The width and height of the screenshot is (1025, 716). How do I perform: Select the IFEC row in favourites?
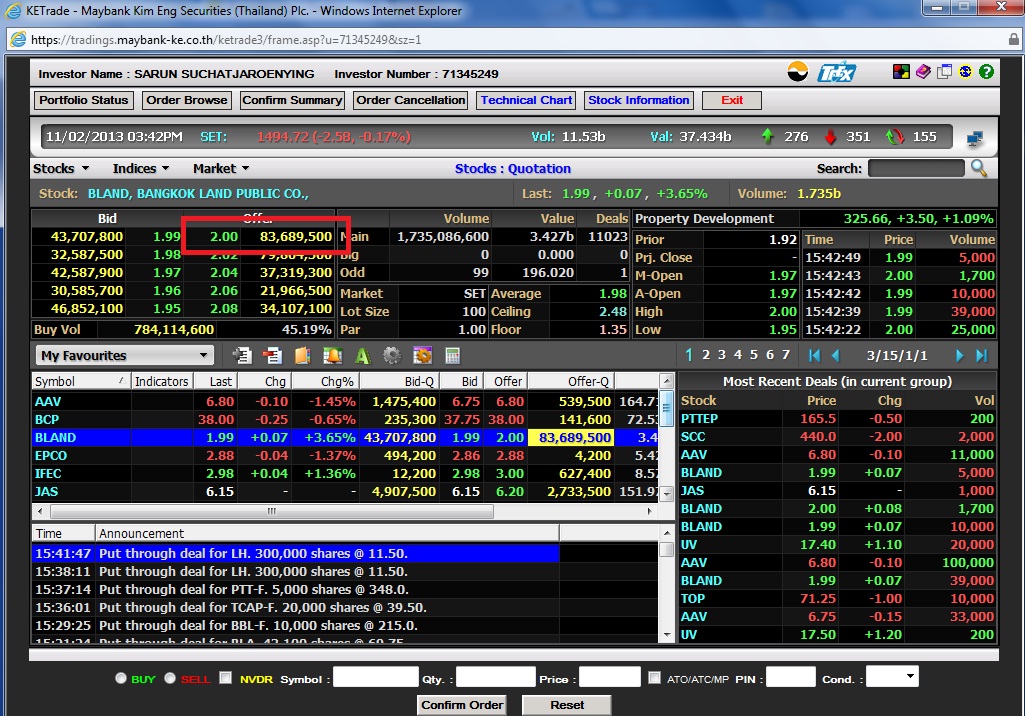tap(344, 473)
